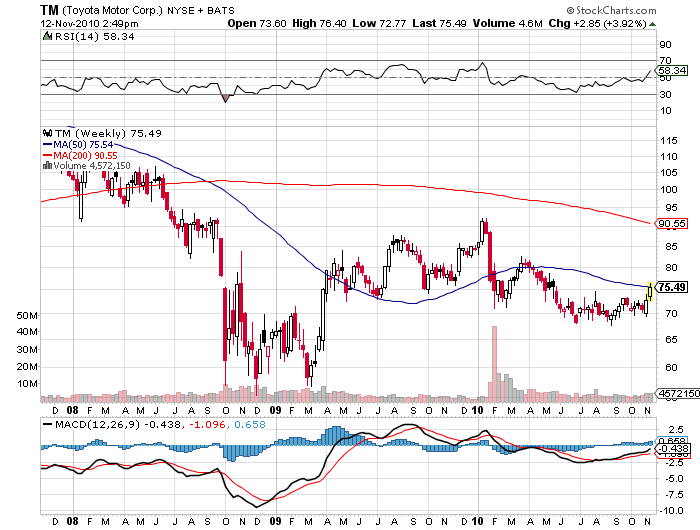Click the Low 72.77 quote value
The width and height of the screenshot is (700, 530).
379,23
